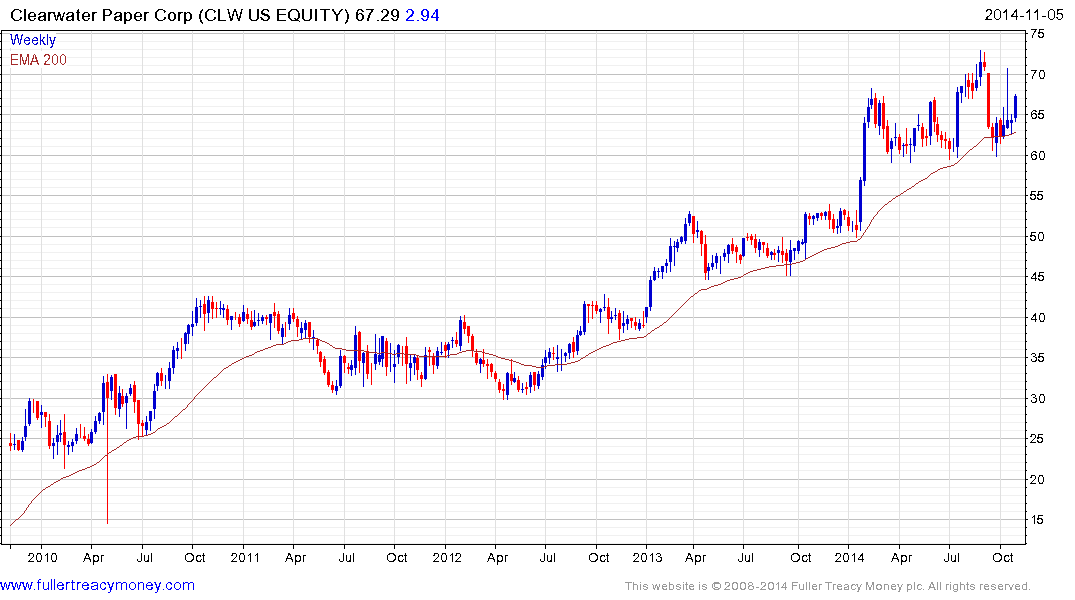Click the 2012 year label on the time axis
The image size is (1075, 600).
point(446,556)
